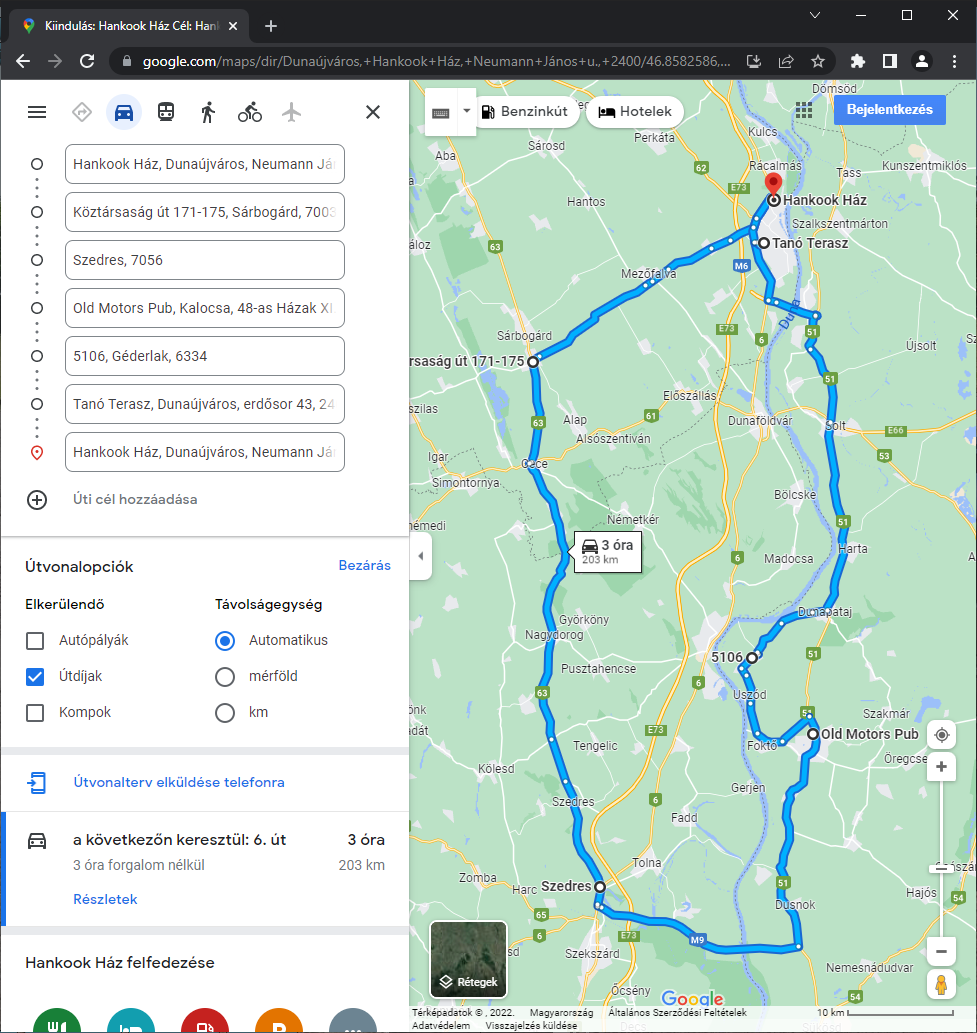The height and width of the screenshot is (1033, 977).
Task: Click Útvonalterv elküldése telefonra link
Action: tap(179, 783)
